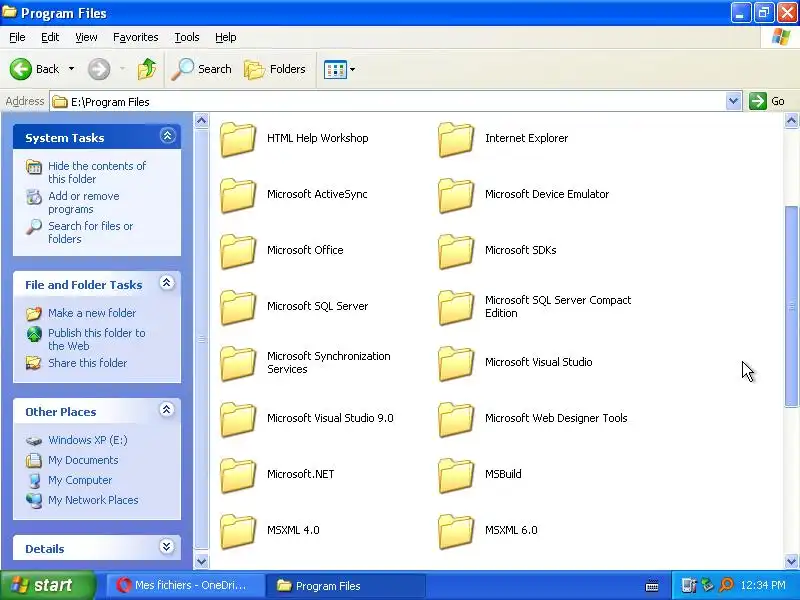Select the Microsoft Office folder icon
Viewport: 800px width, 600px height.
point(238,251)
